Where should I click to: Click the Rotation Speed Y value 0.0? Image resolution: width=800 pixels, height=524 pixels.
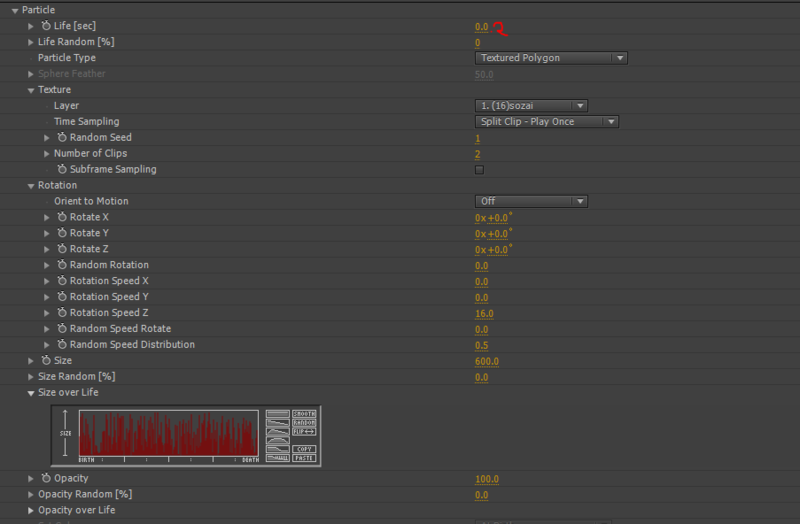481,297
